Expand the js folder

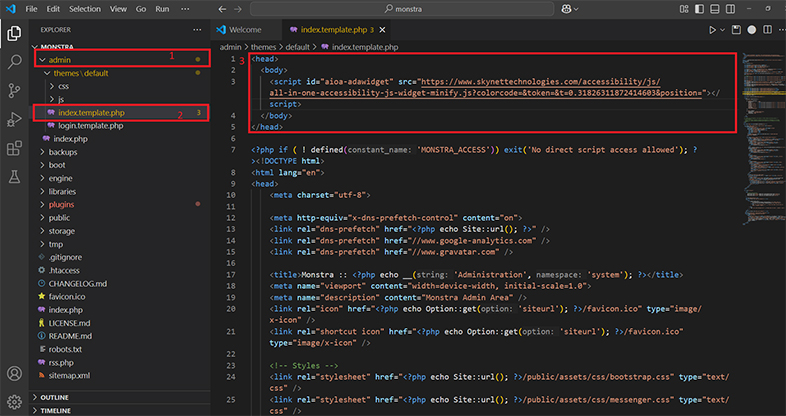52,99
